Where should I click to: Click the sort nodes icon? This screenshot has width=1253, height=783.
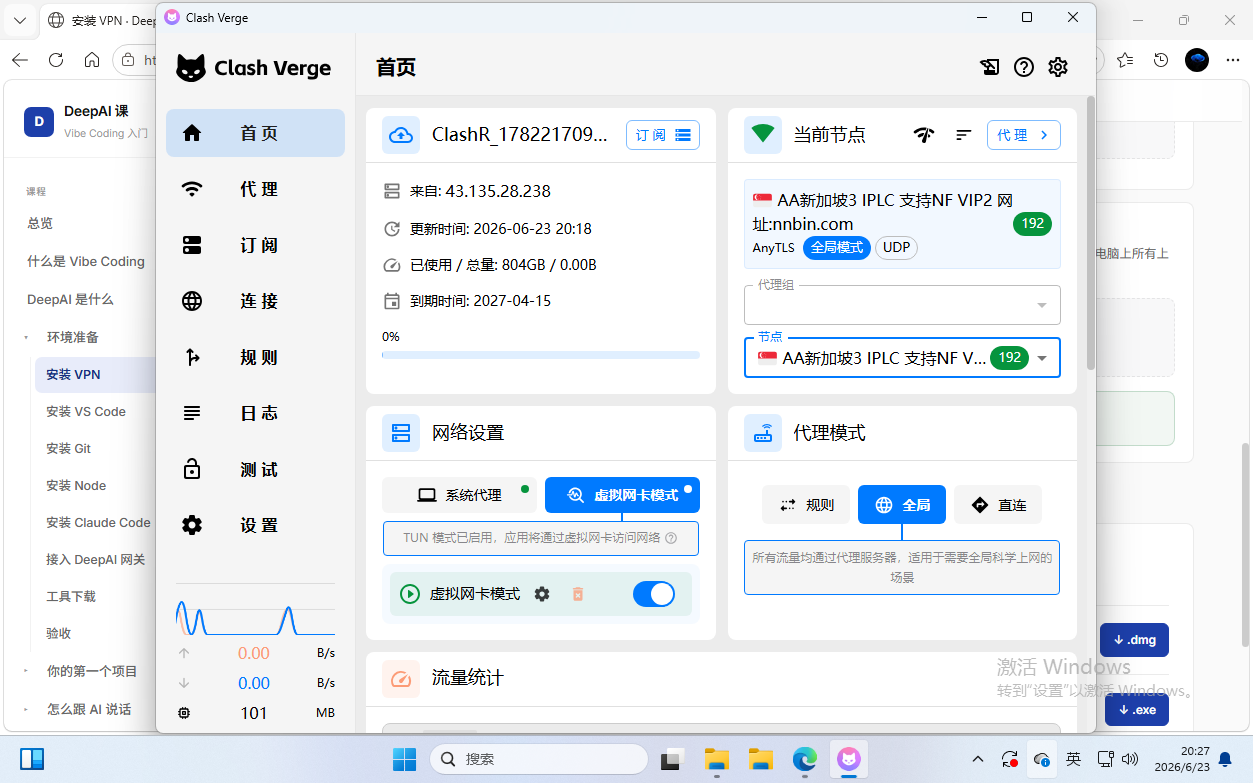pos(964,135)
